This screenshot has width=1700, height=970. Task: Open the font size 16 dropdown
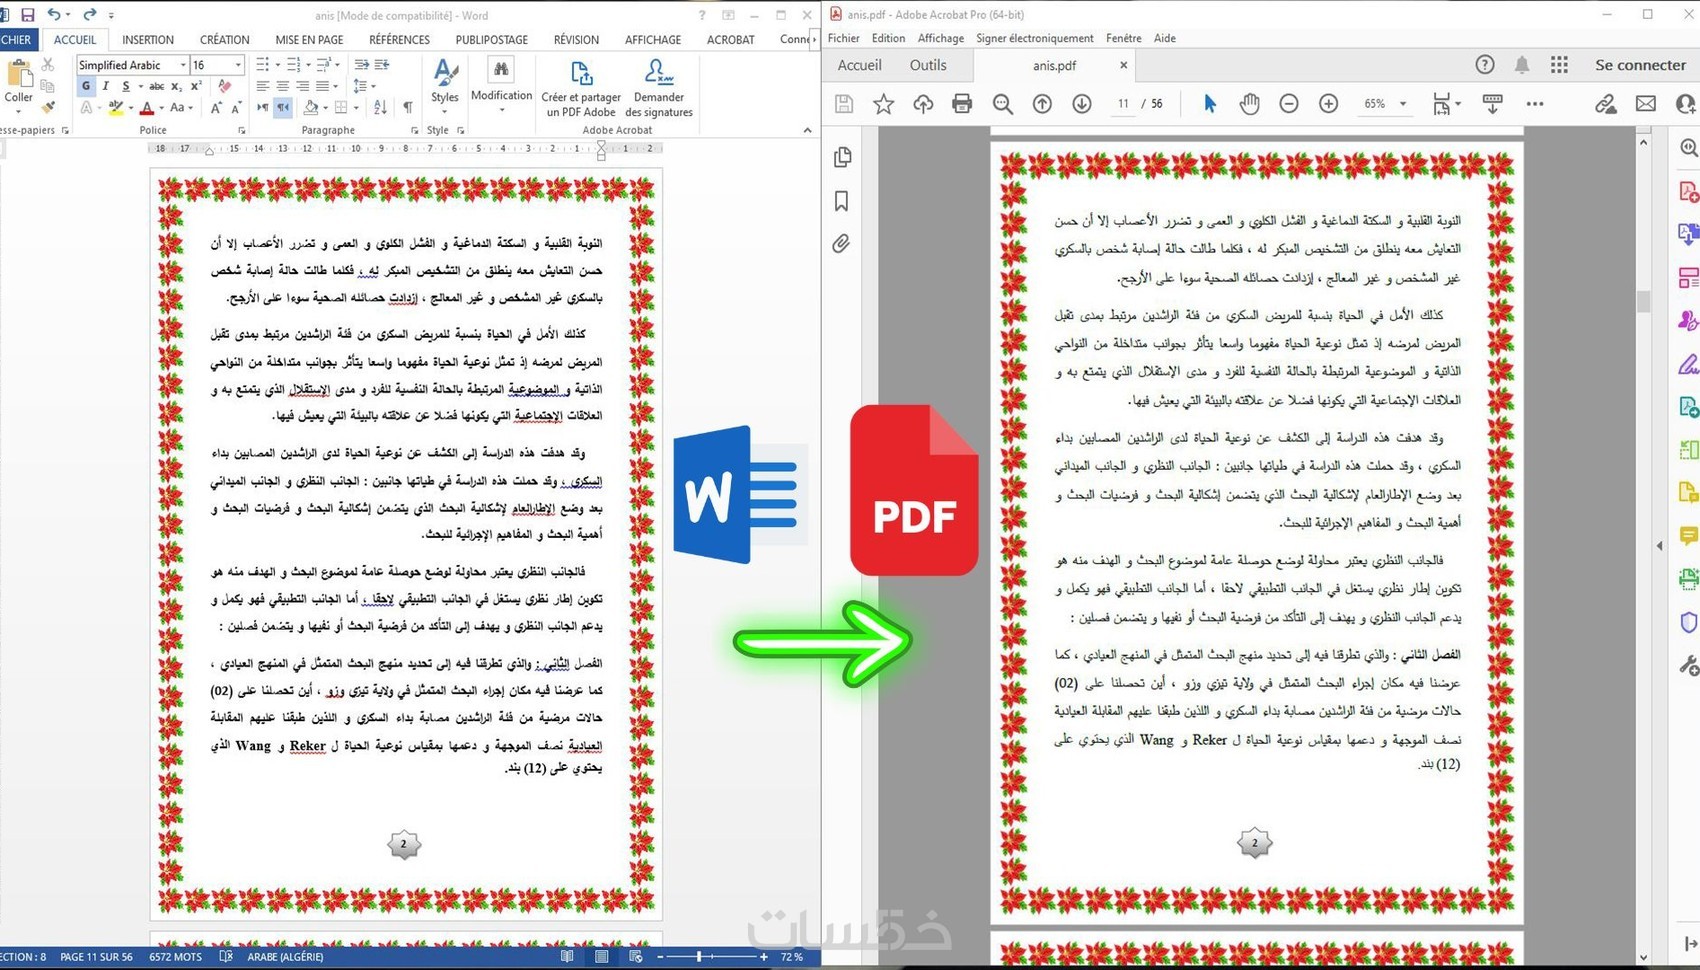(238, 65)
